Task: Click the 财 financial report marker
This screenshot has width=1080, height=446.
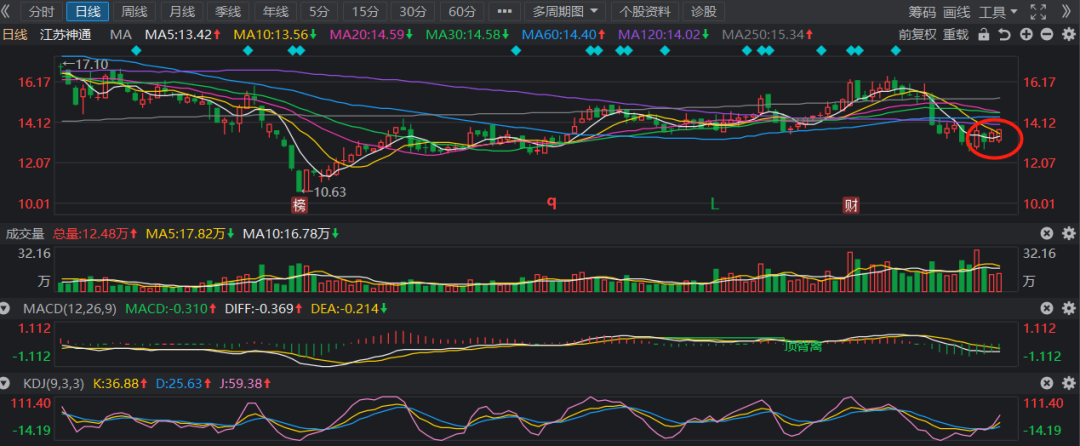Action: pos(851,205)
